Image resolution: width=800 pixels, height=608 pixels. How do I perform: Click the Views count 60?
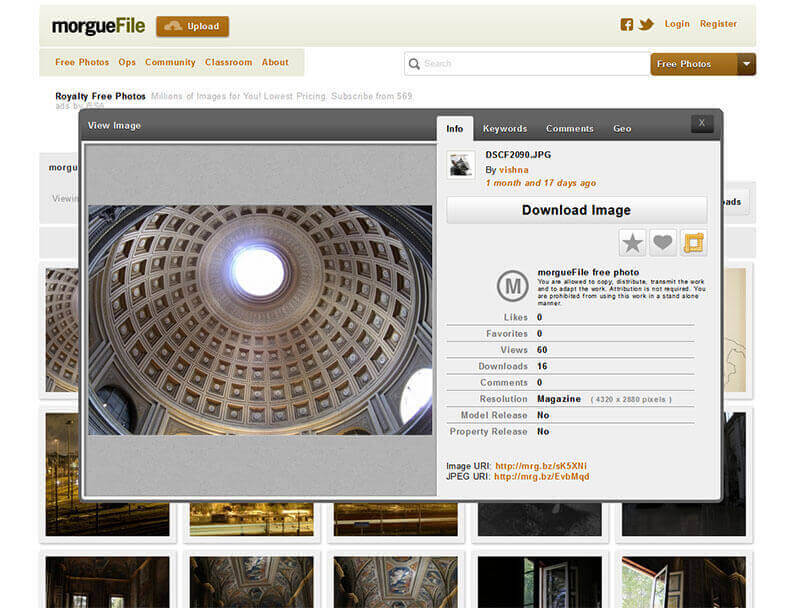coord(542,350)
